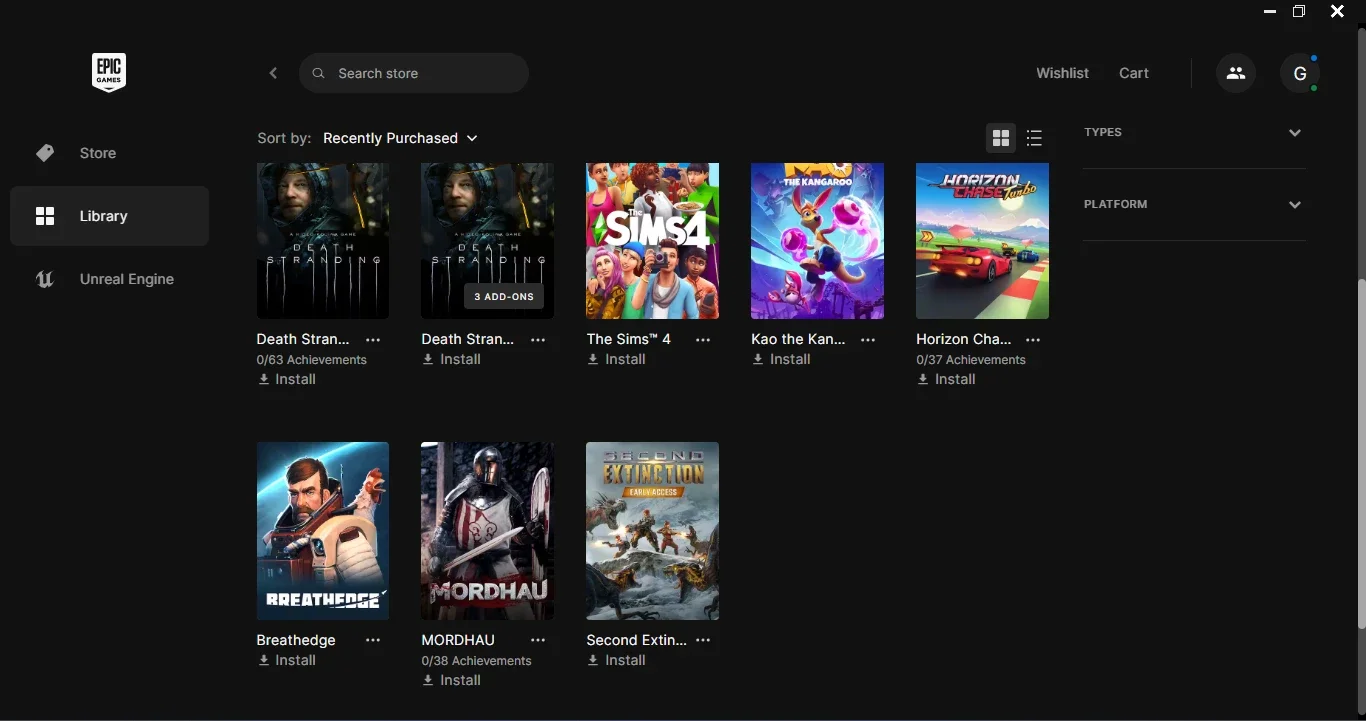
Task: Click the Unreal Engine logo icon
Action: [45, 279]
